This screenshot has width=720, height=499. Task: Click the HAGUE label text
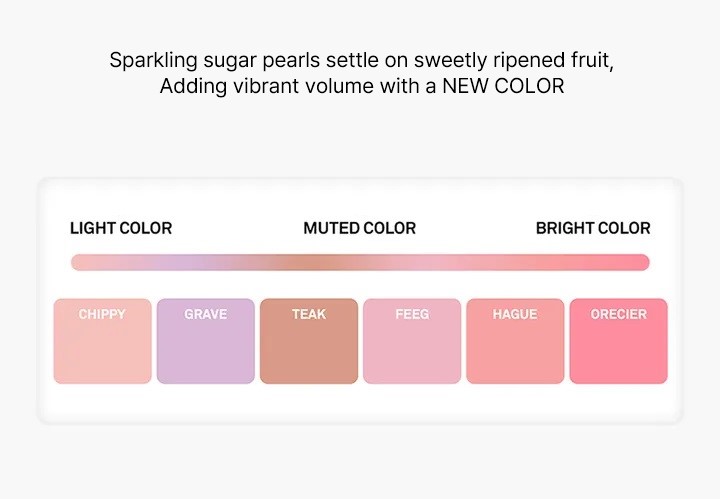click(515, 314)
